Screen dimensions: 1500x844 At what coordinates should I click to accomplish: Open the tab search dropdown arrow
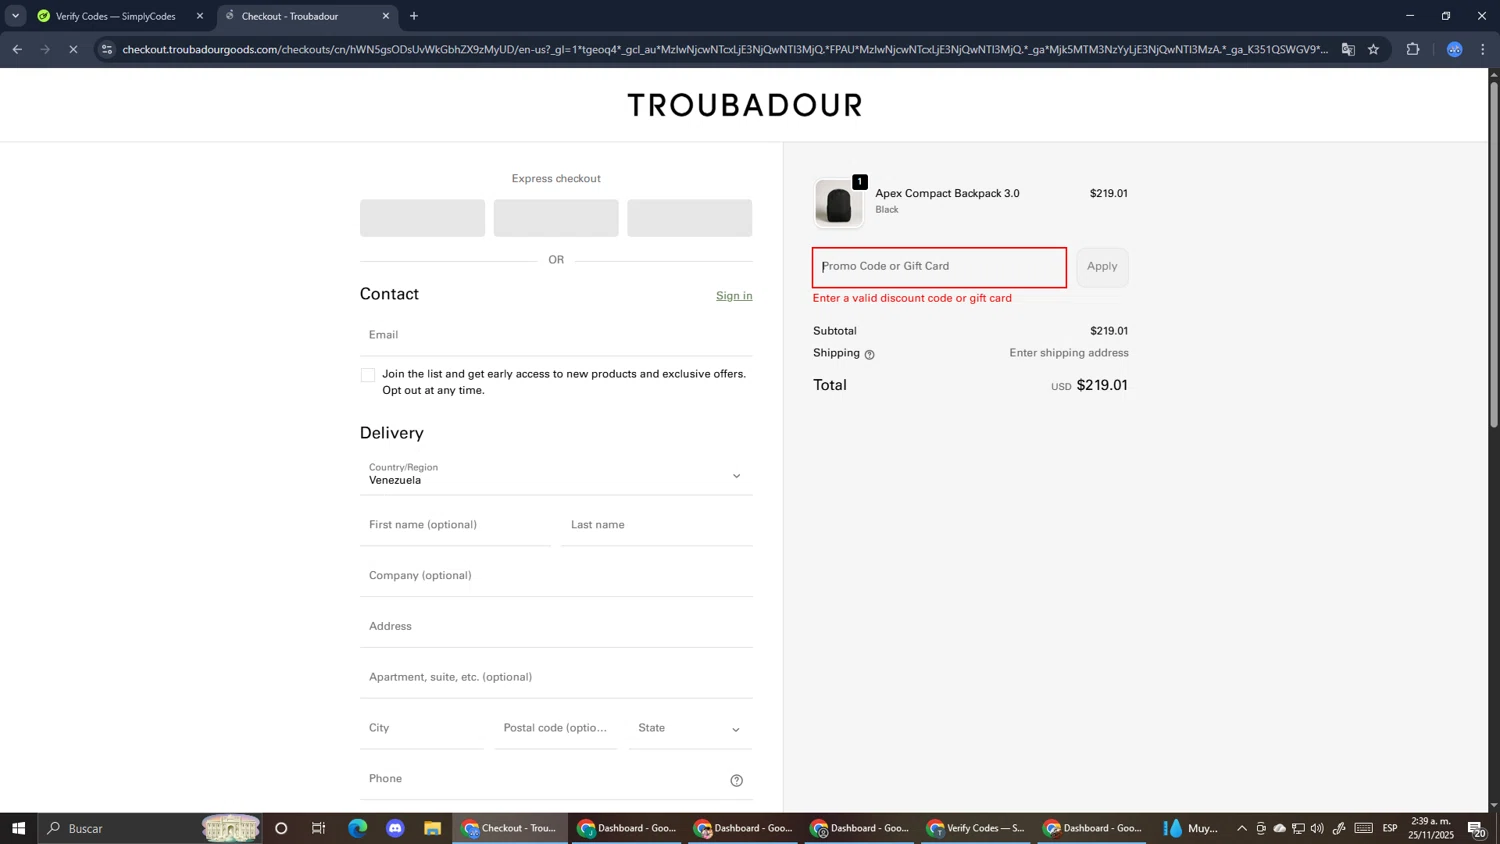pyautogui.click(x=15, y=16)
